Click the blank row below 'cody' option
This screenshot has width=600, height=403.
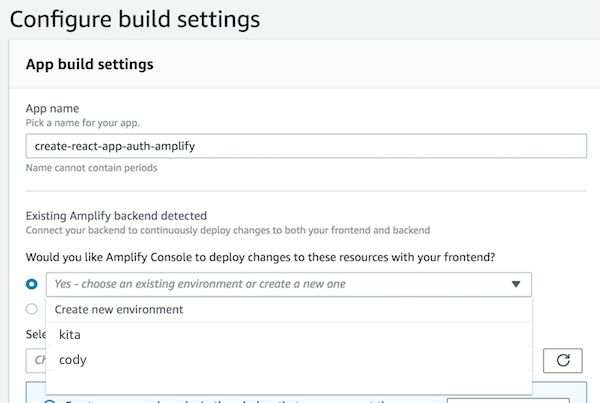click(289, 383)
